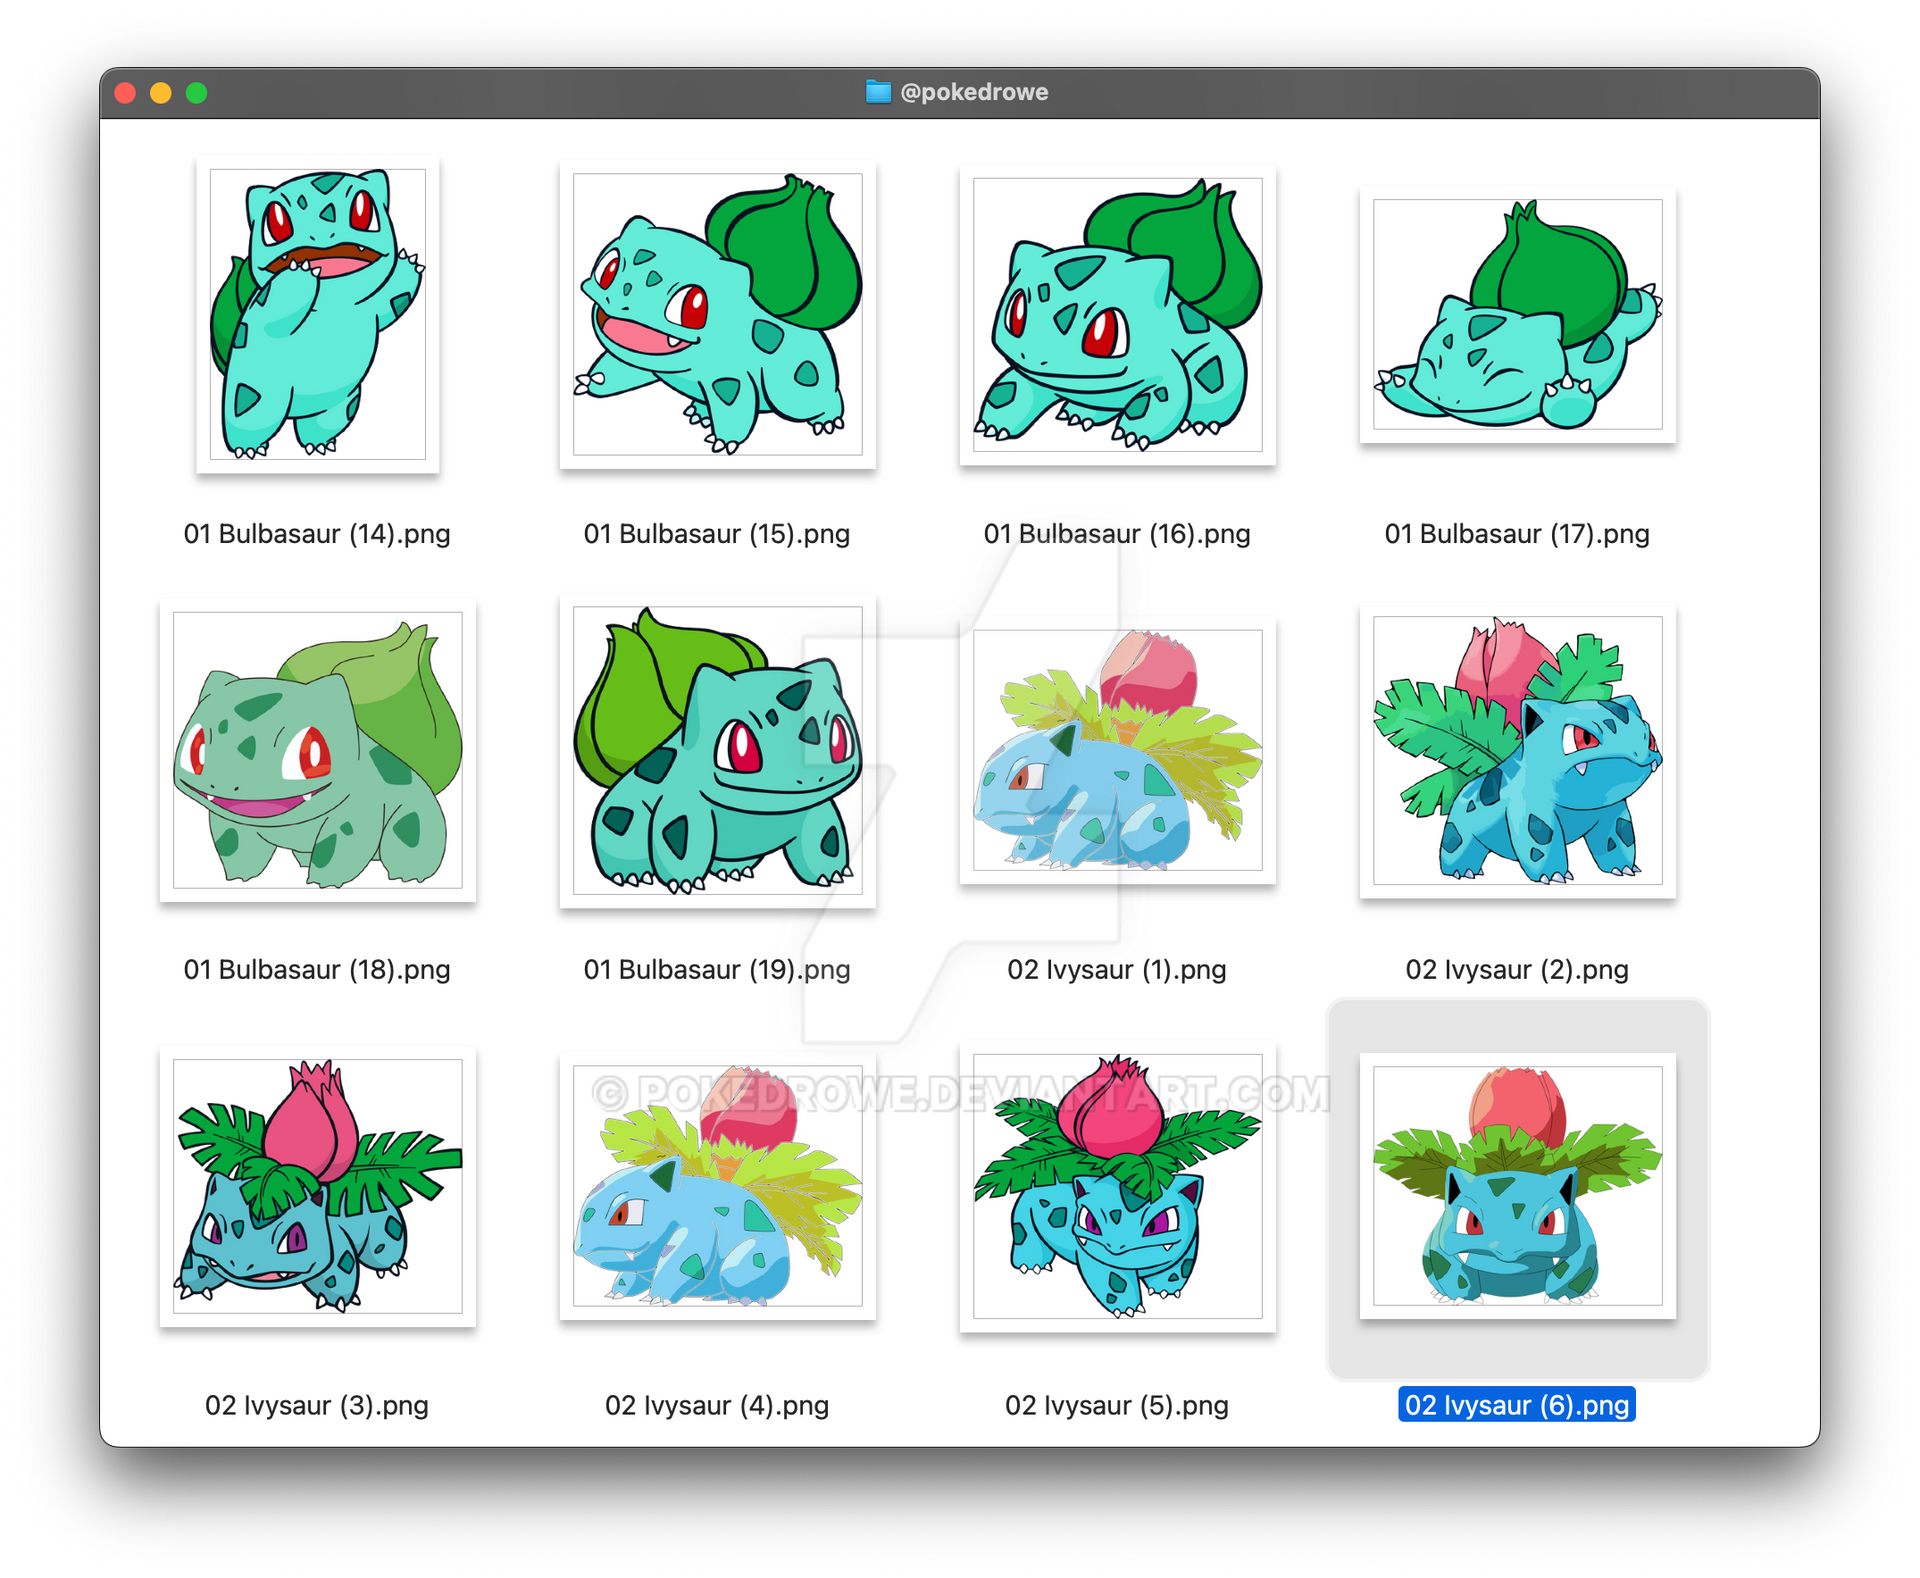
Task: Click the blue folder icon in title bar
Action: tap(878, 92)
